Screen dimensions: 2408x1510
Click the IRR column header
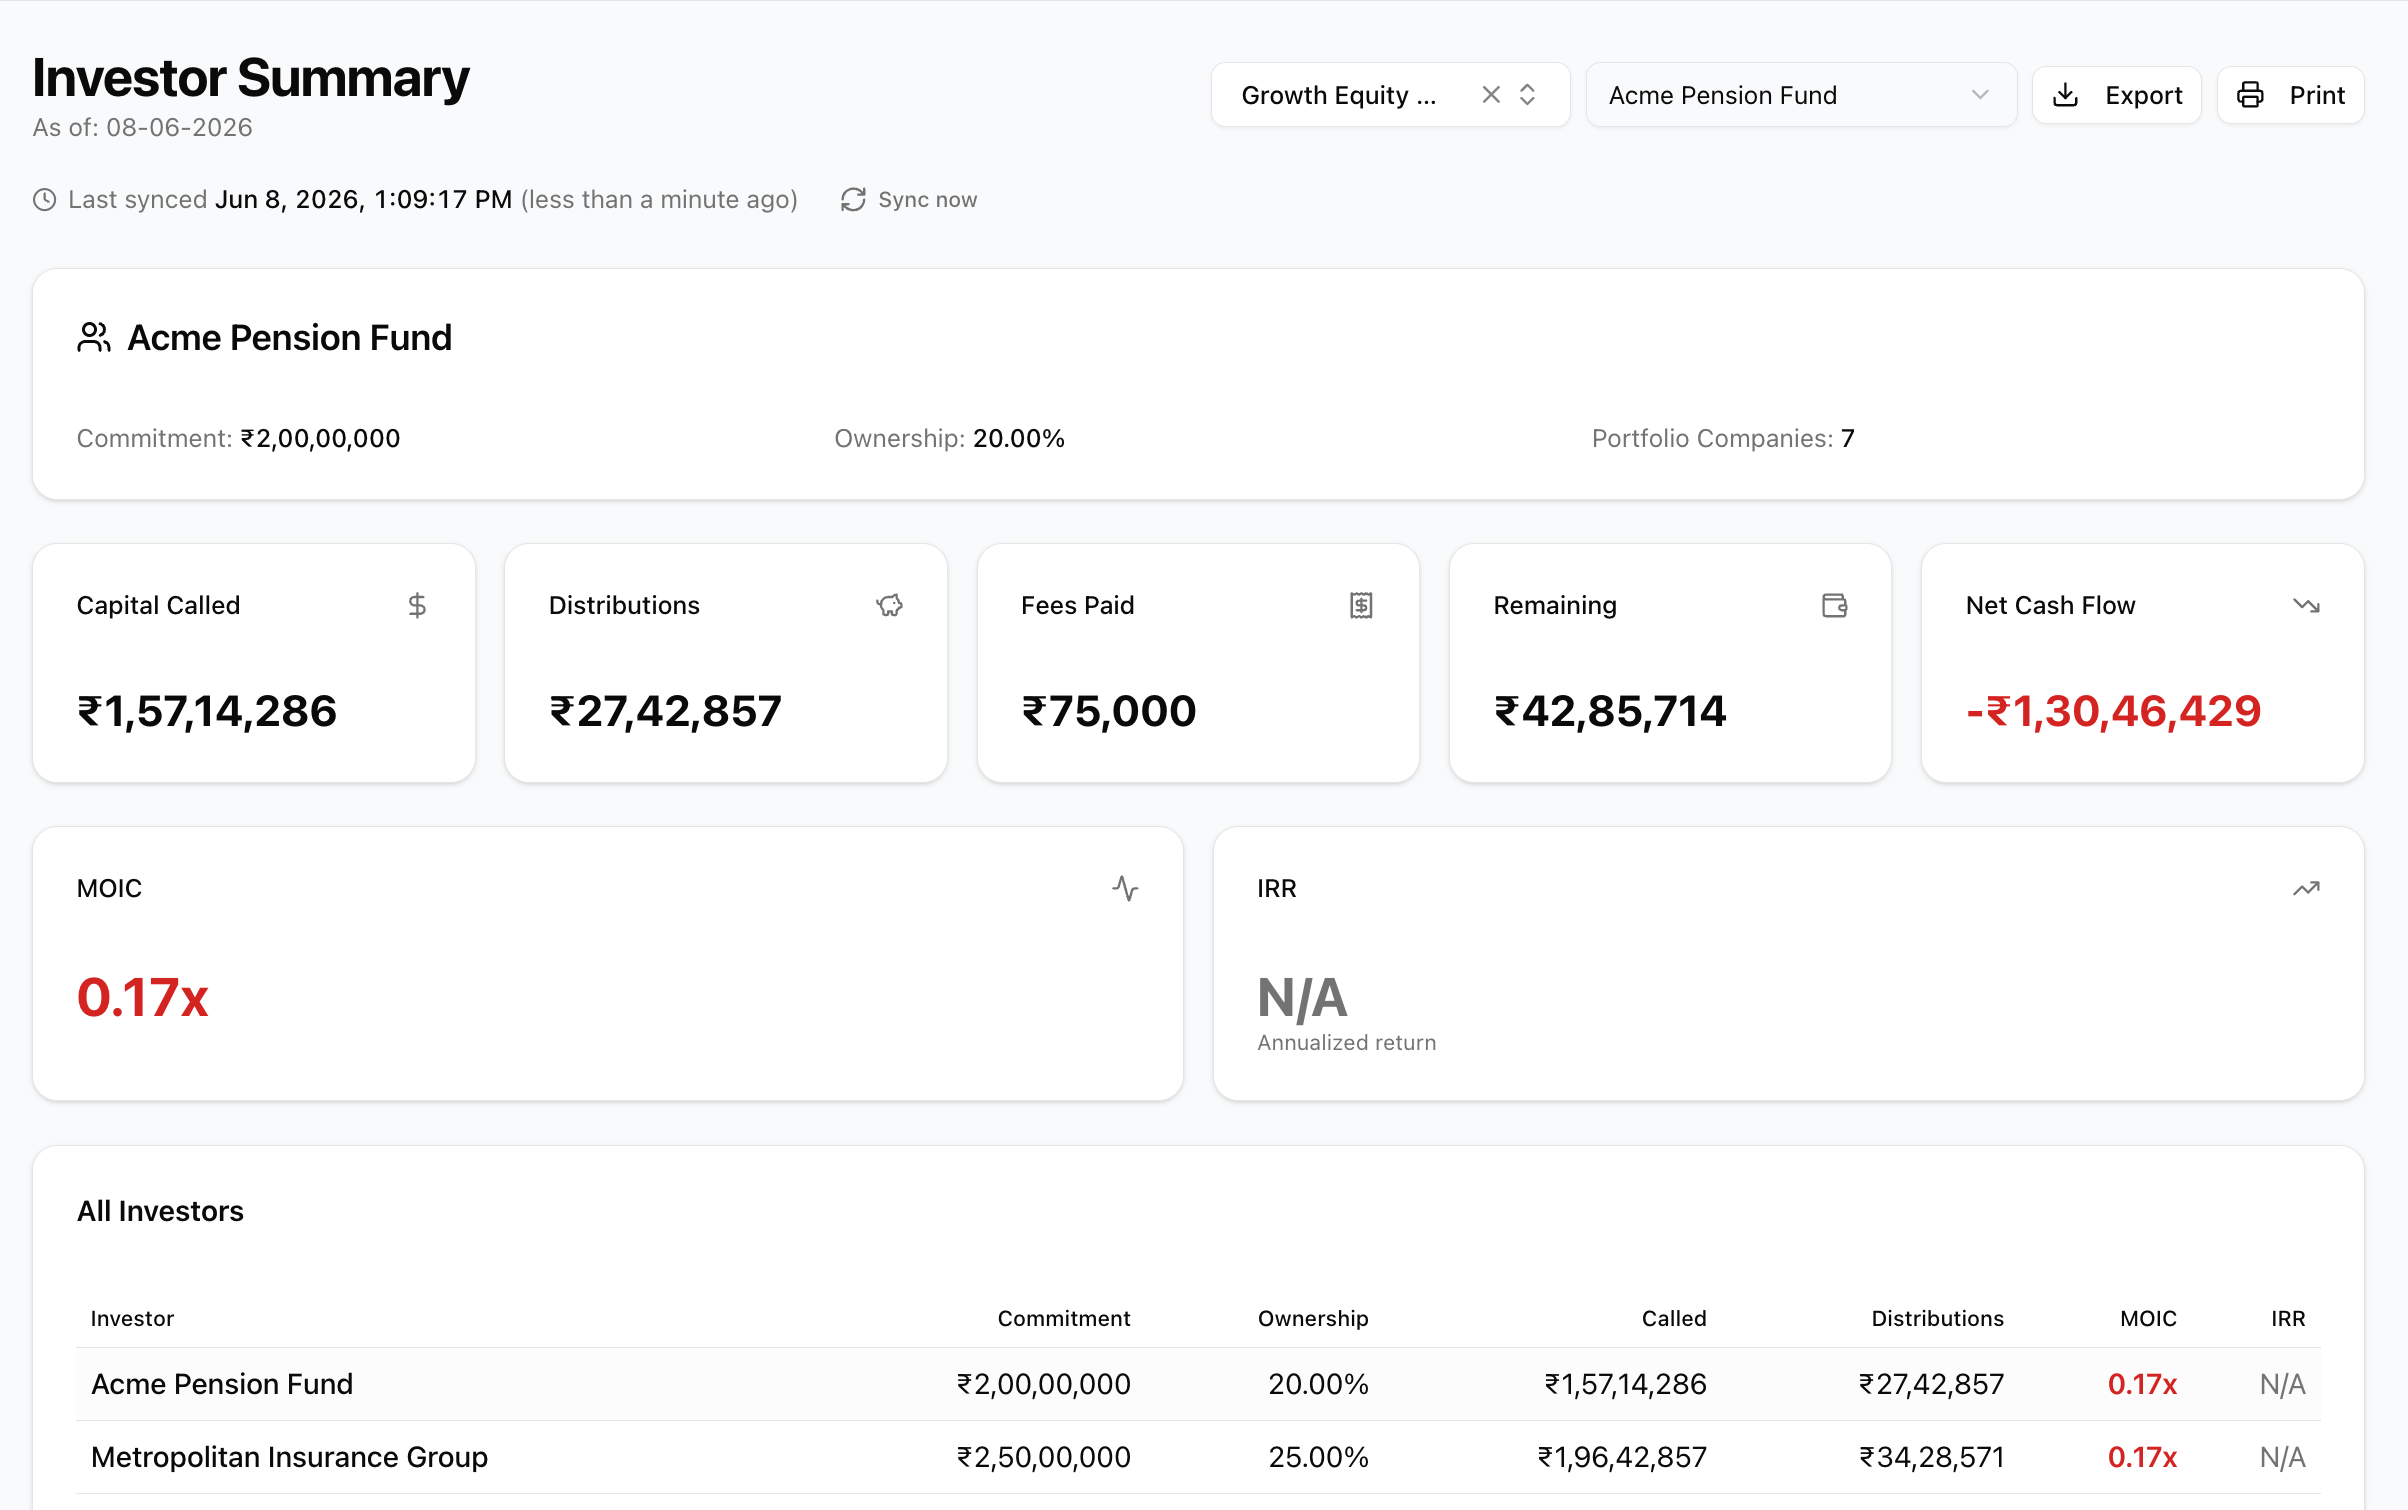click(x=2288, y=1318)
